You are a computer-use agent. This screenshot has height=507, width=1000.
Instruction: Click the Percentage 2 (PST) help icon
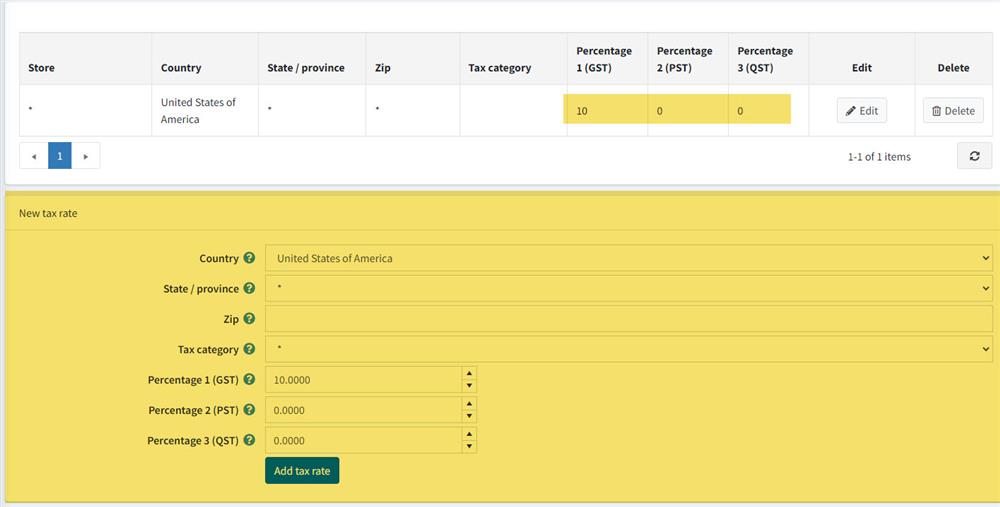(x=249, y=409)
